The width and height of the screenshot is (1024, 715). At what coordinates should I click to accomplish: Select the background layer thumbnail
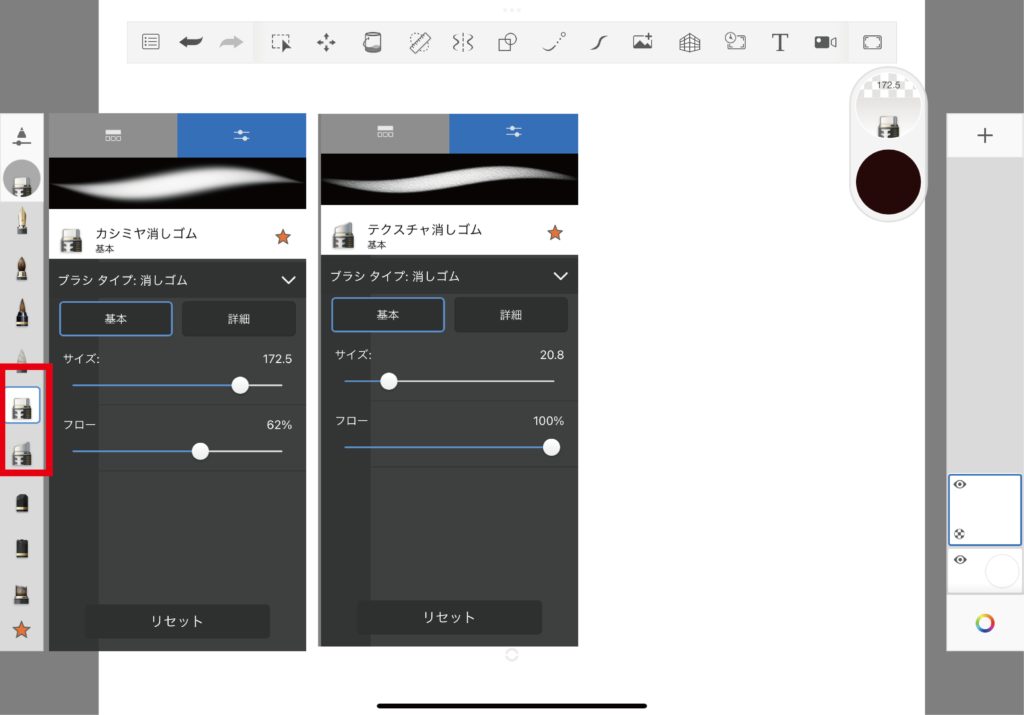coord(985,570)
